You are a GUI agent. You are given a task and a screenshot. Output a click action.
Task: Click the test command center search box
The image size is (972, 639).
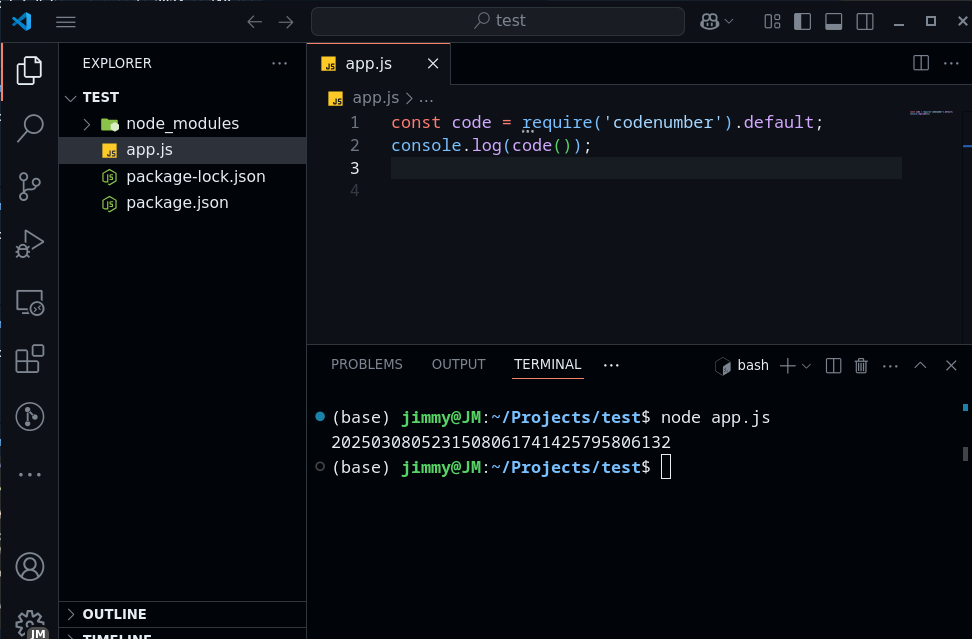[x=498, y=22]
